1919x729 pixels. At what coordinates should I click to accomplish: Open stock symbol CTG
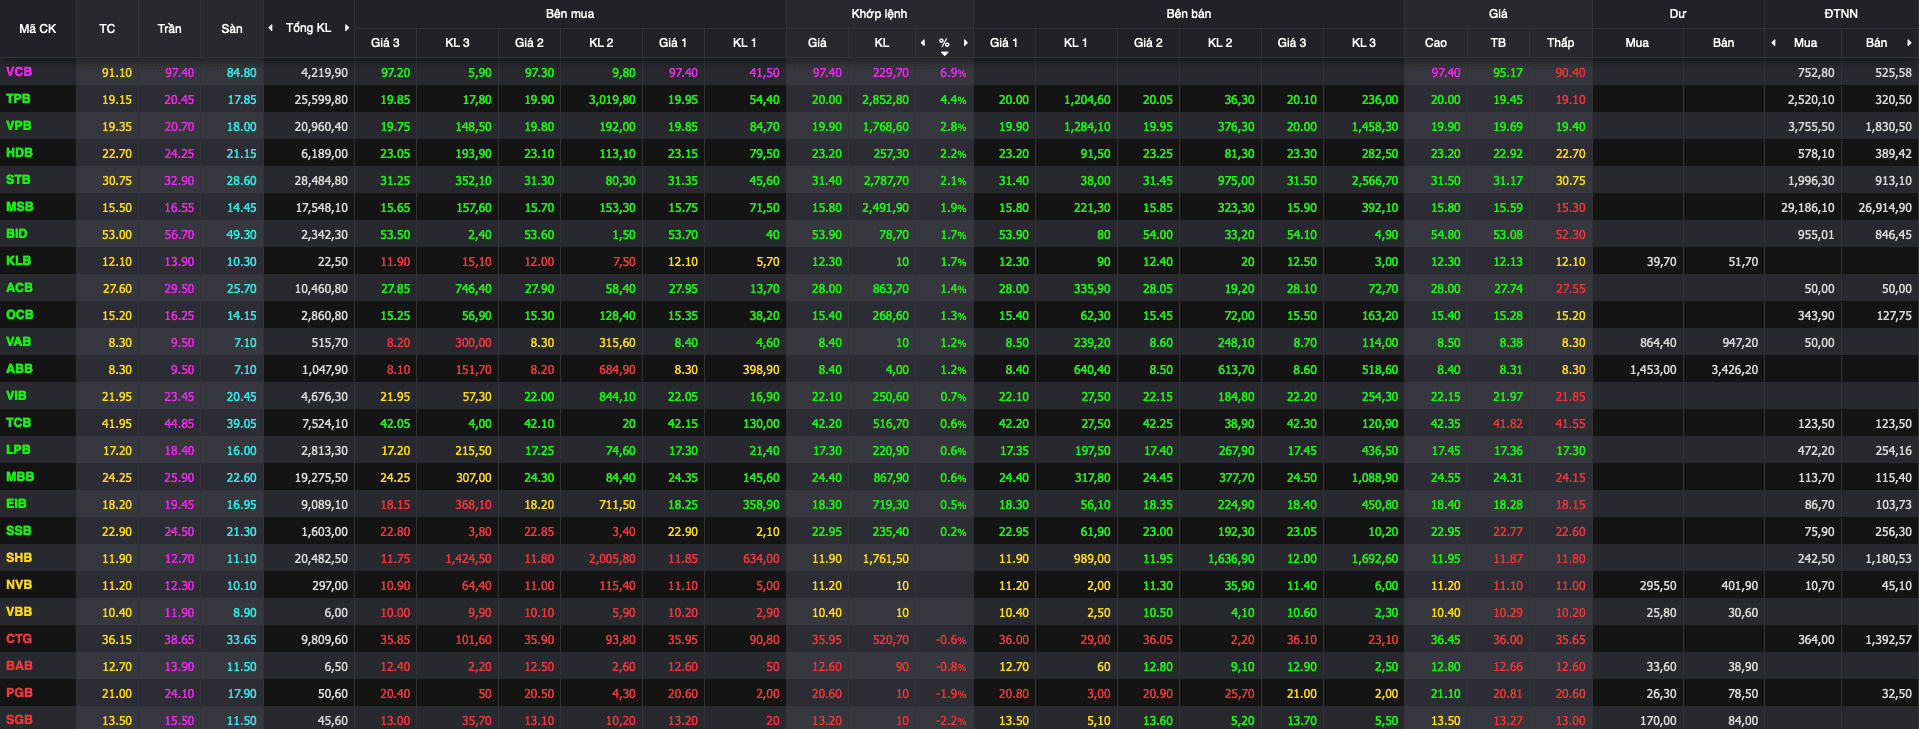point(18,639)
